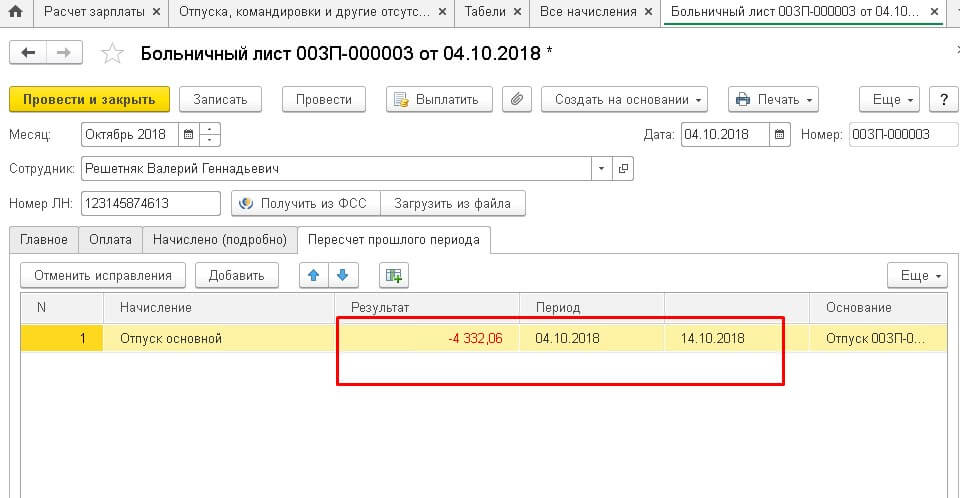The image size is (960, 498).
Task: Move row up with blue up arrow
Action: pyautogui.click(x=313, y=275)
